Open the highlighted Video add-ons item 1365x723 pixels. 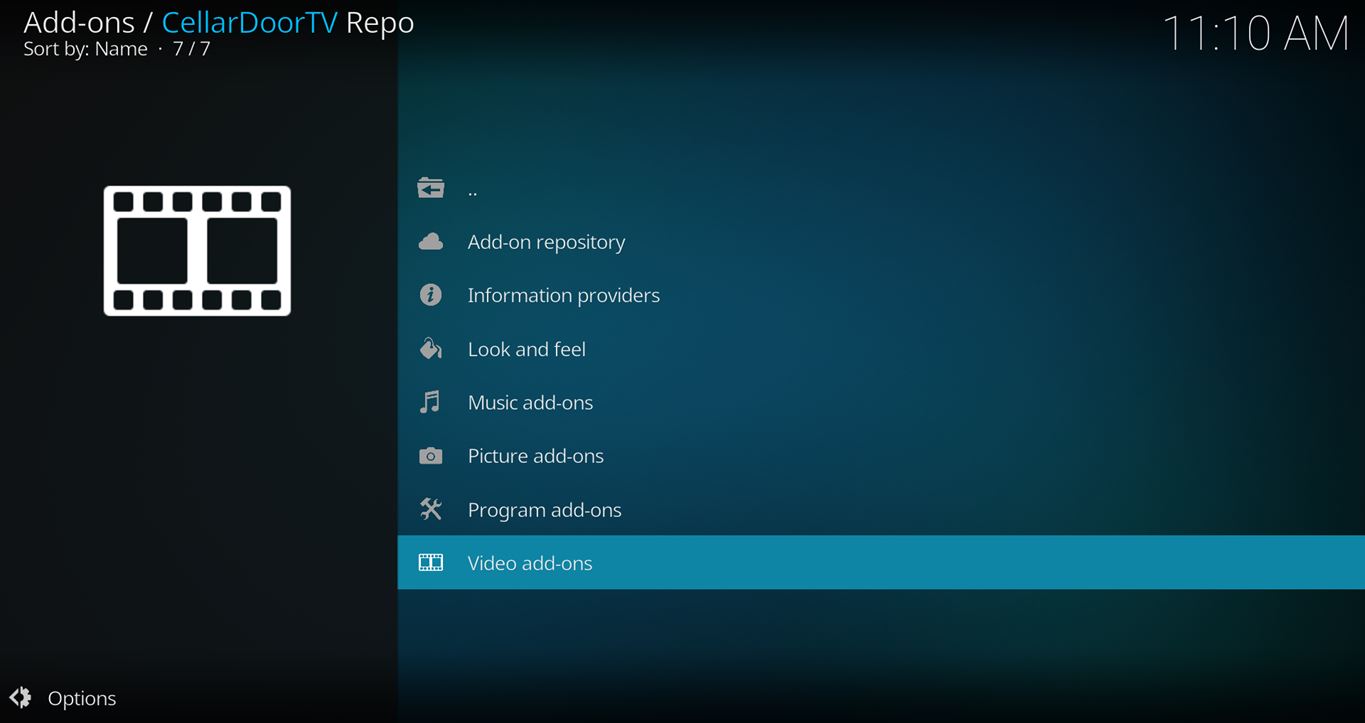tap(530, 563)
